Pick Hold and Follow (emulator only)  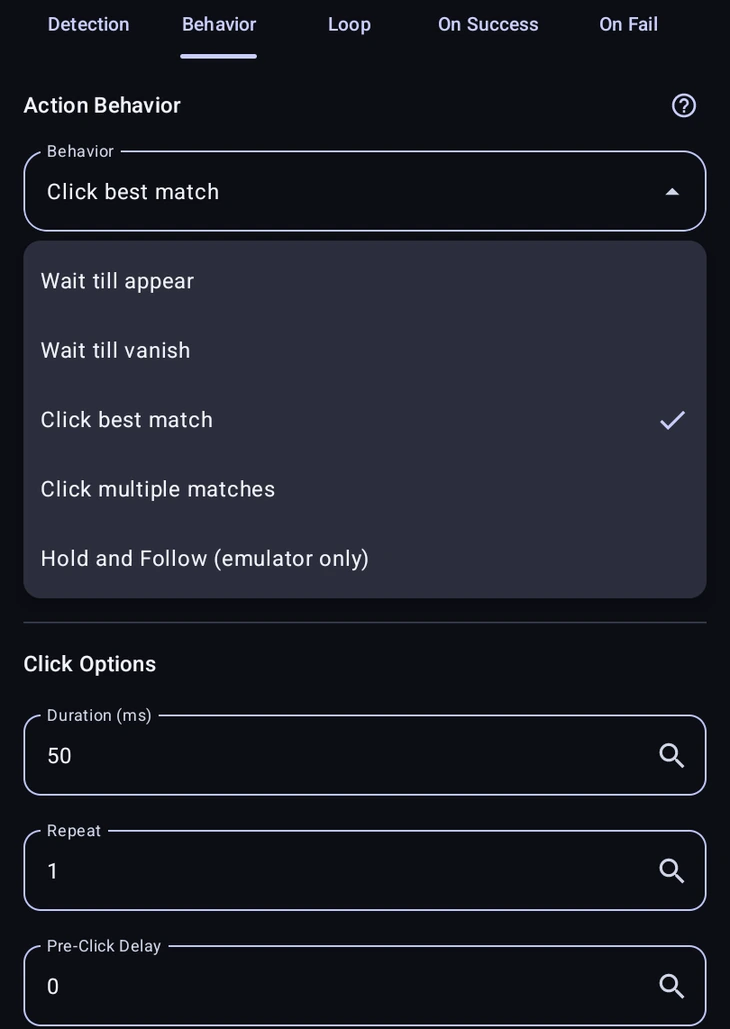click(365, 559)
